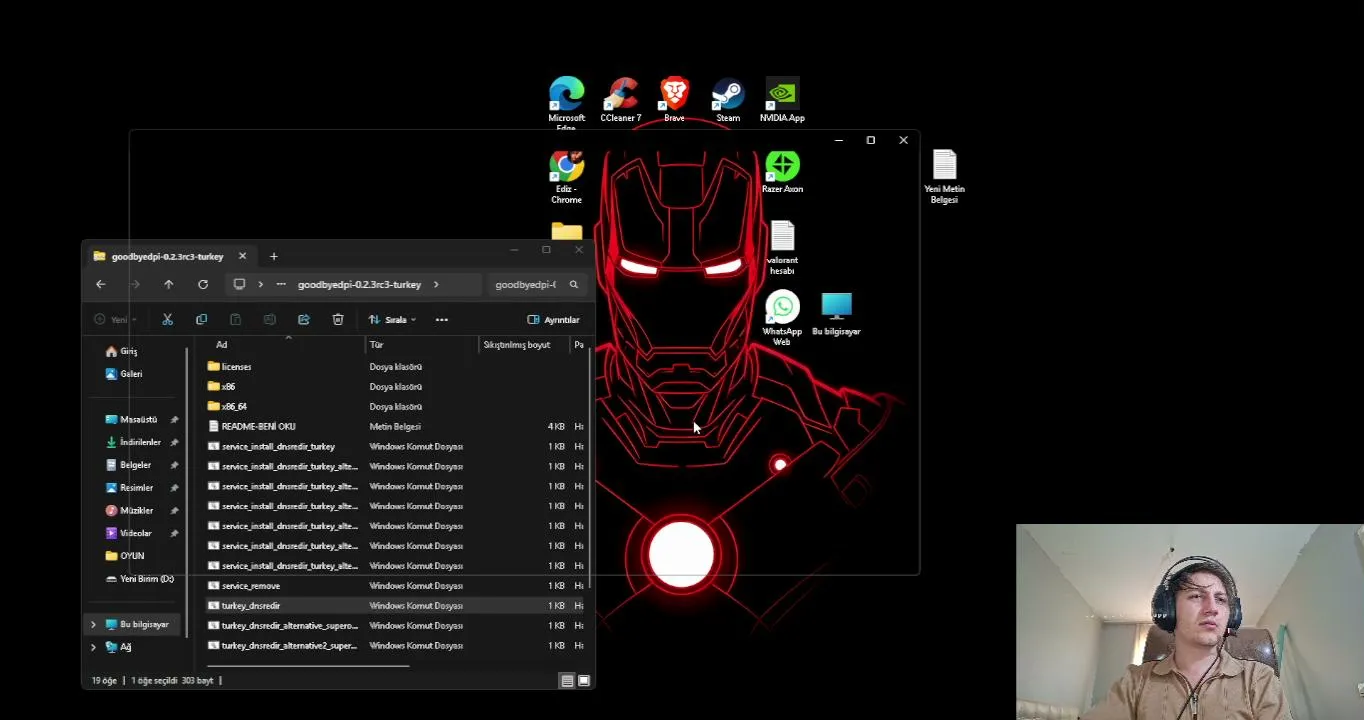Switch to large icons view in status bar
1364x720 pixels.
click(584, 681)
